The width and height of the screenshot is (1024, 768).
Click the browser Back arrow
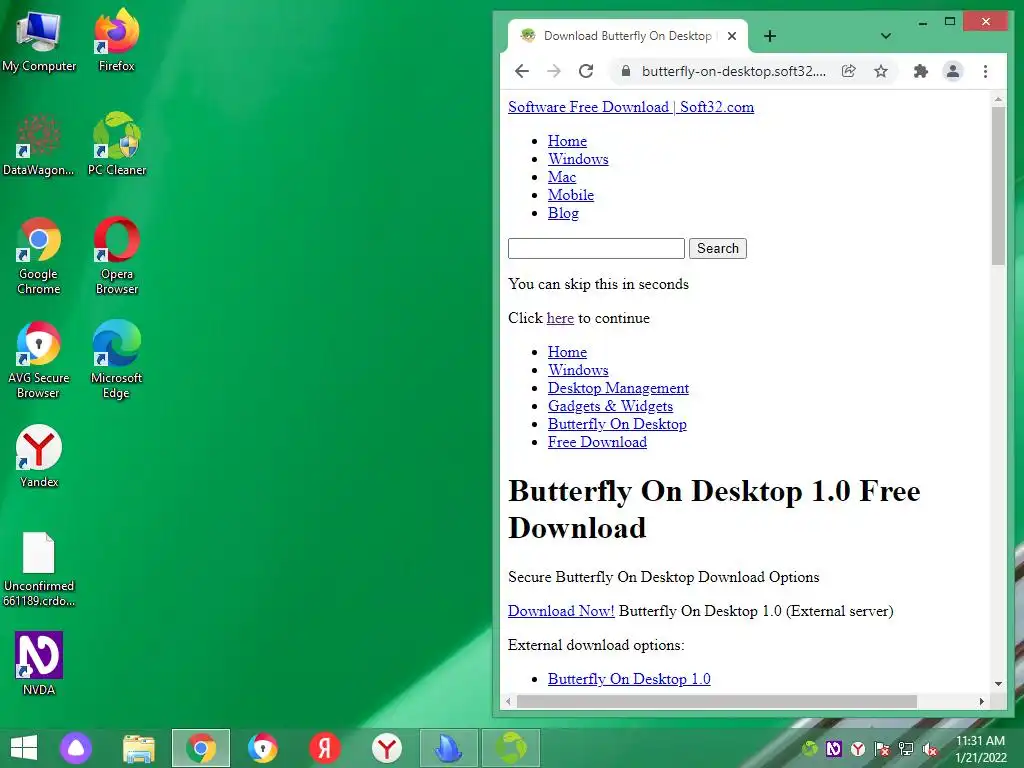coord(522,71)
